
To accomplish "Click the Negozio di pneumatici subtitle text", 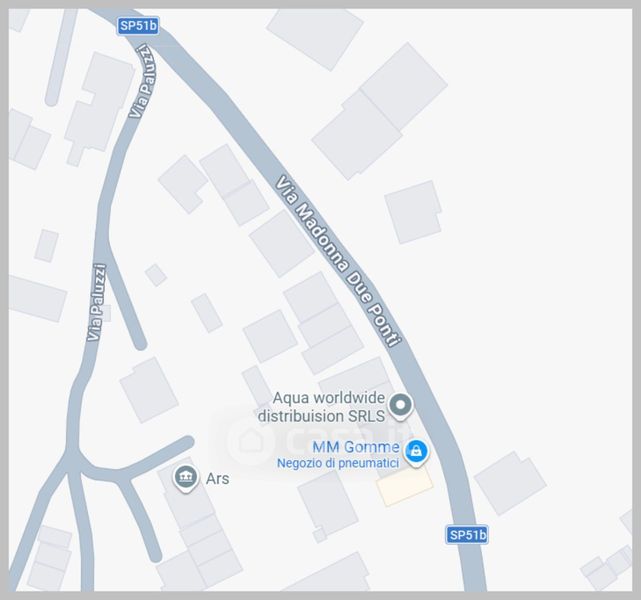I will point(338,463).
